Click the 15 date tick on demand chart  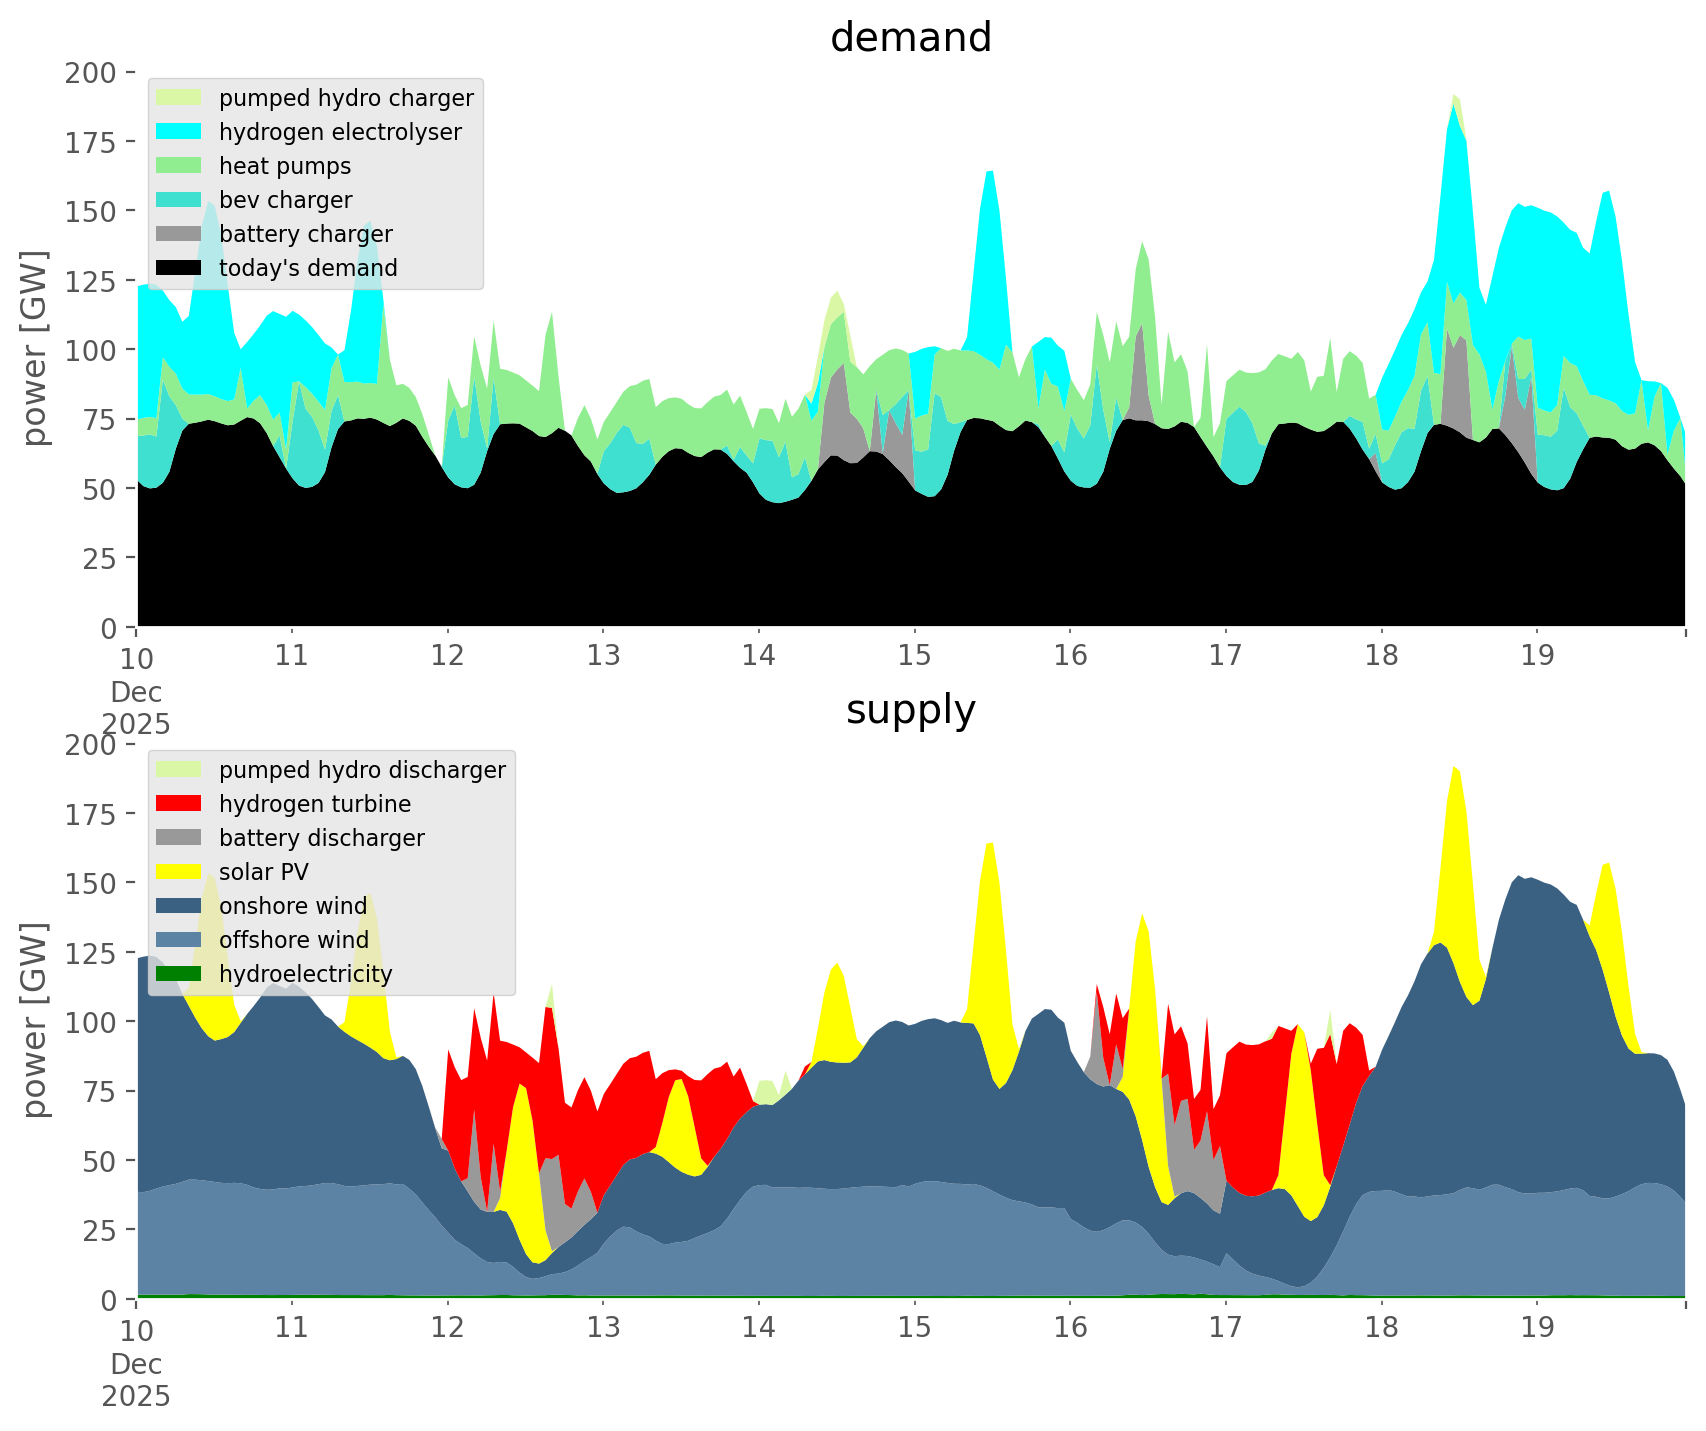point(914,656)
